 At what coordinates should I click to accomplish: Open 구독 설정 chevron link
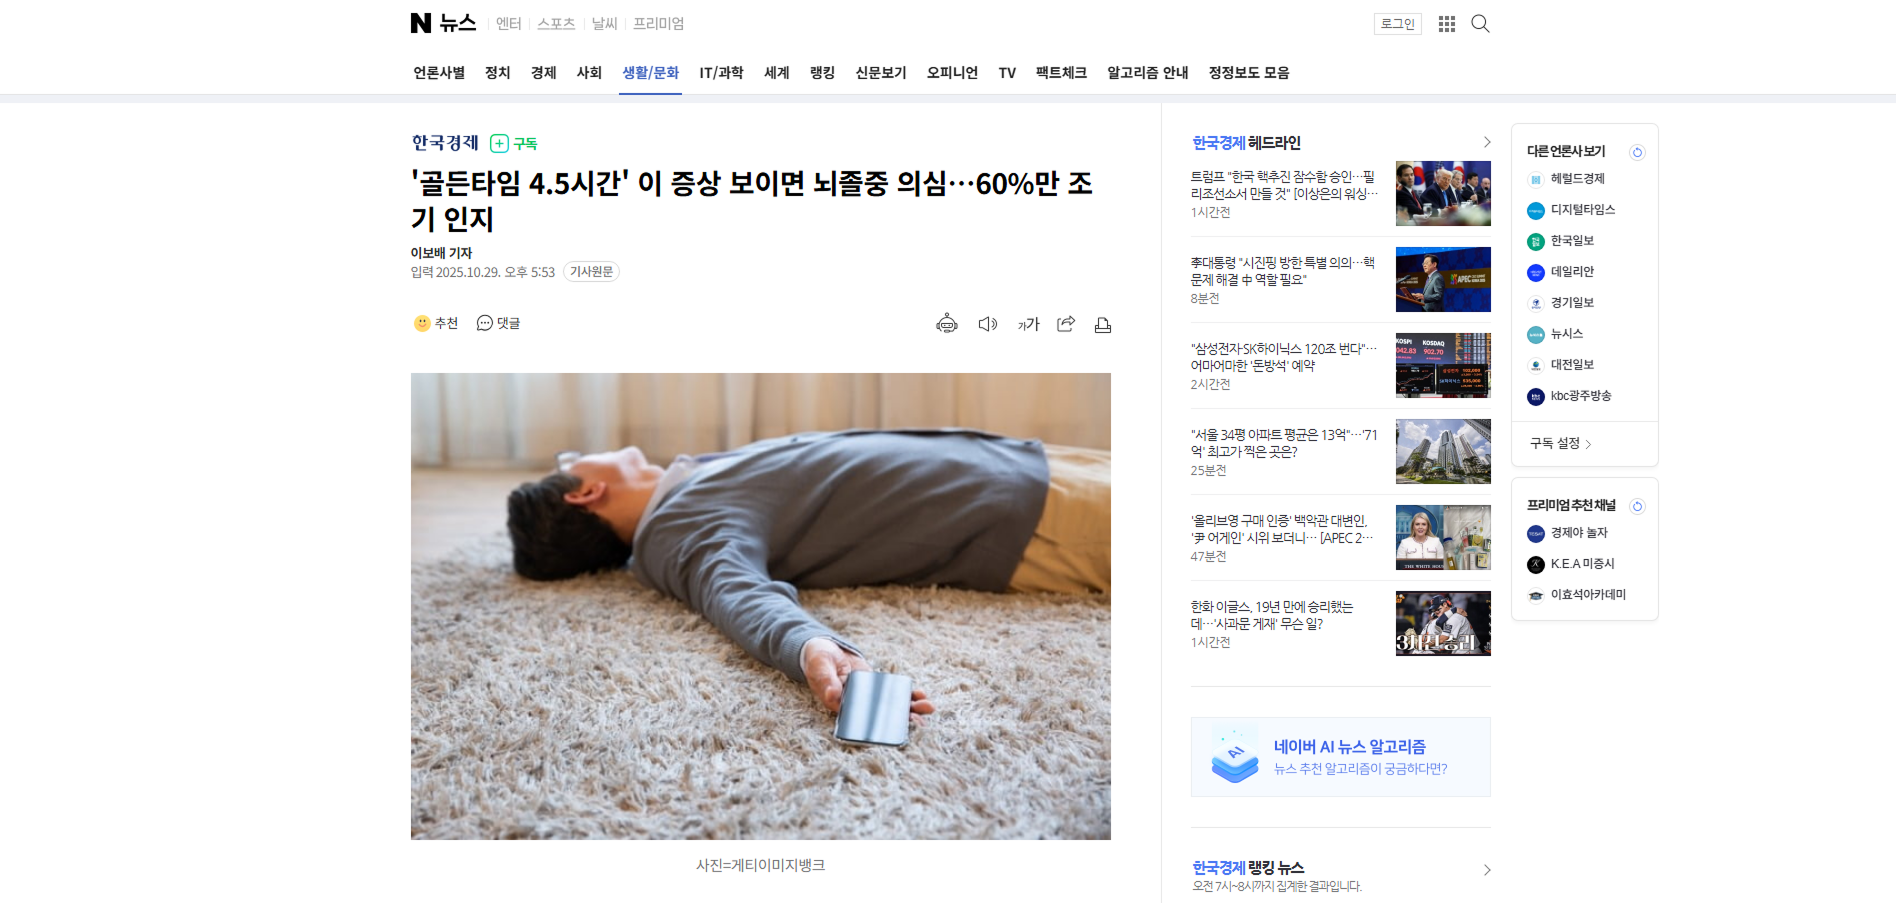[1561, 443]
